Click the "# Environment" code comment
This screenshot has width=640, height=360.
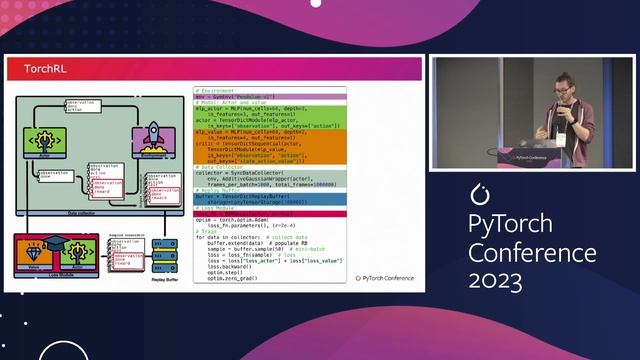[x=215, y=91]
